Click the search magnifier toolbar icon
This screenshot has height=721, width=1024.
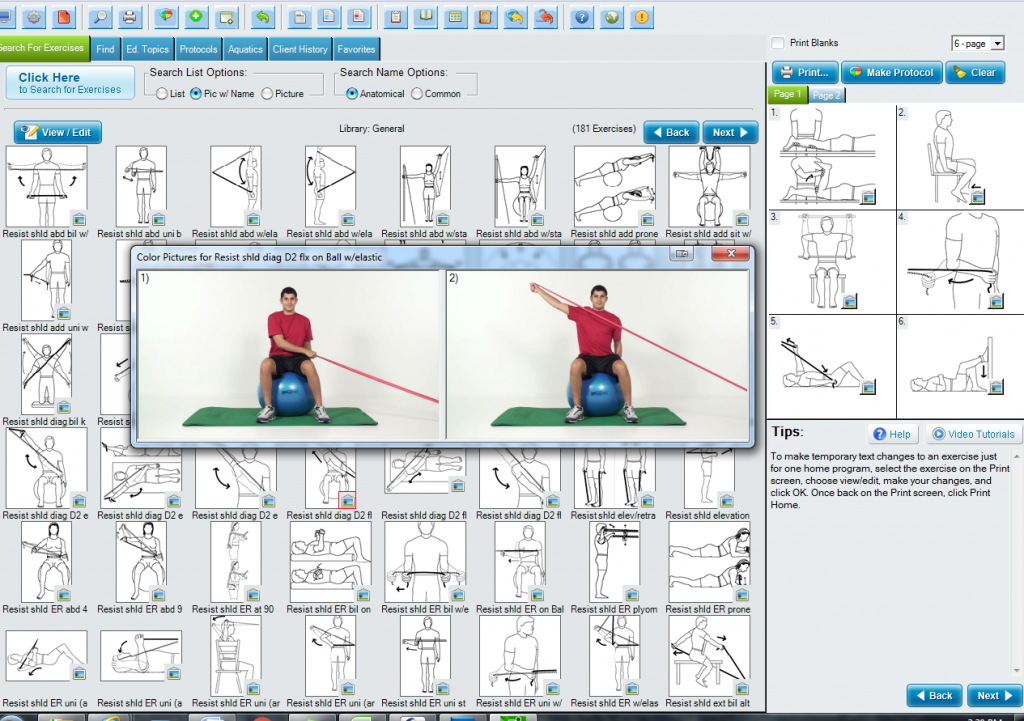pyautogui.click(x=99, y=16)
